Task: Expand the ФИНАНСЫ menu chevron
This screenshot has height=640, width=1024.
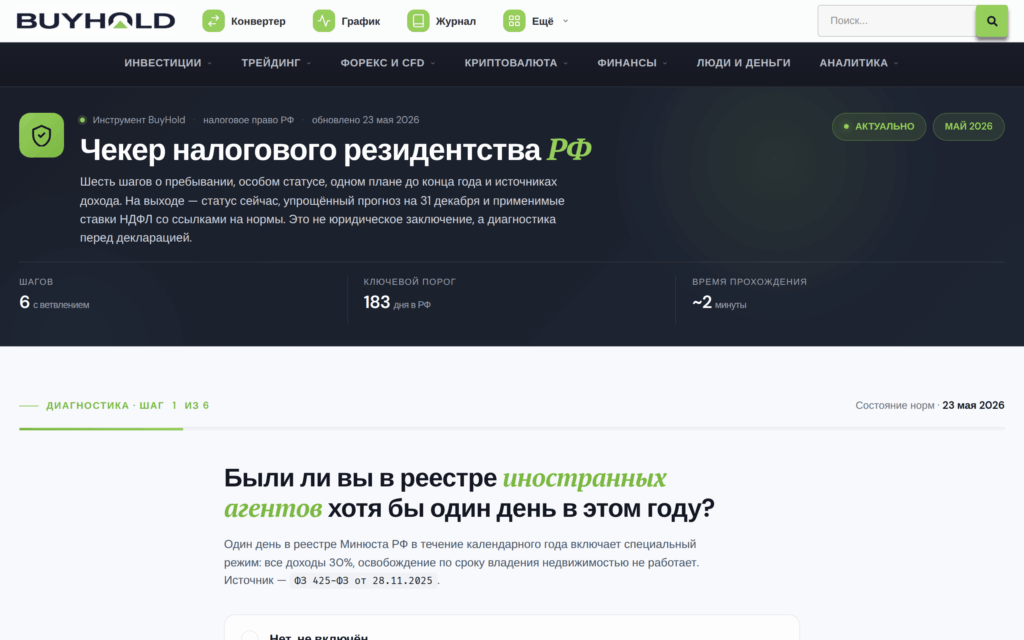Action: click(665, 63)
